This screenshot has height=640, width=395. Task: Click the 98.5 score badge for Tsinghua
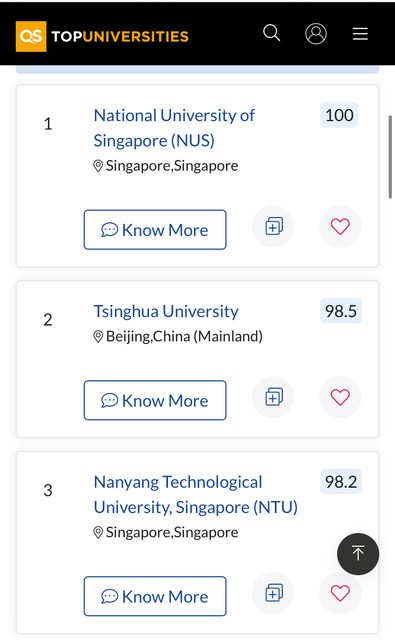tap(341, 311)
